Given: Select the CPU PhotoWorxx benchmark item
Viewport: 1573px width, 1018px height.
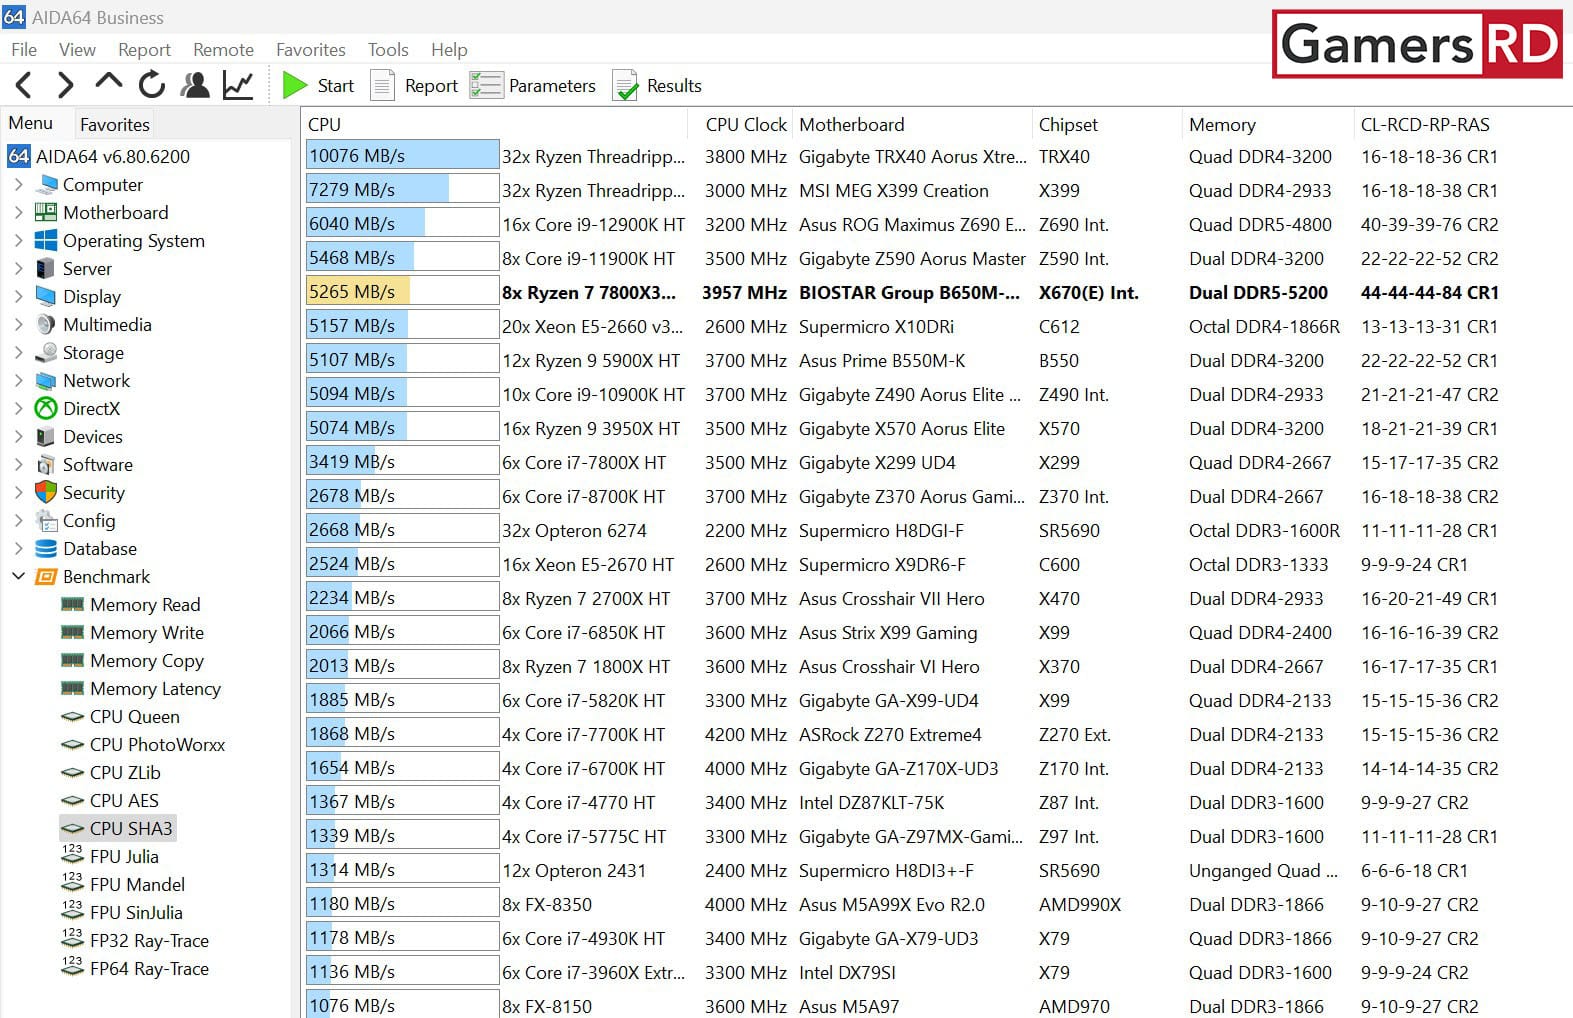Looking at the screenshot, I should tap(157, 745).
